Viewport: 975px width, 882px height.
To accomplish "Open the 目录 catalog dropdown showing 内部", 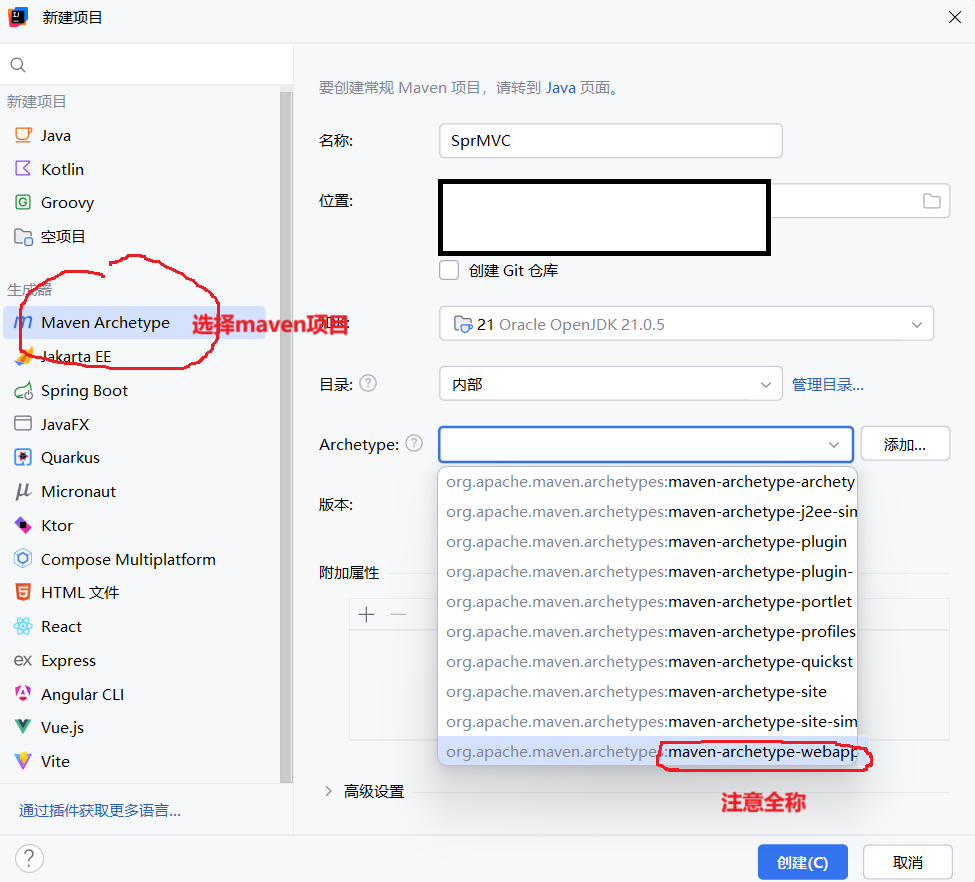I will (x=610, y=384).
